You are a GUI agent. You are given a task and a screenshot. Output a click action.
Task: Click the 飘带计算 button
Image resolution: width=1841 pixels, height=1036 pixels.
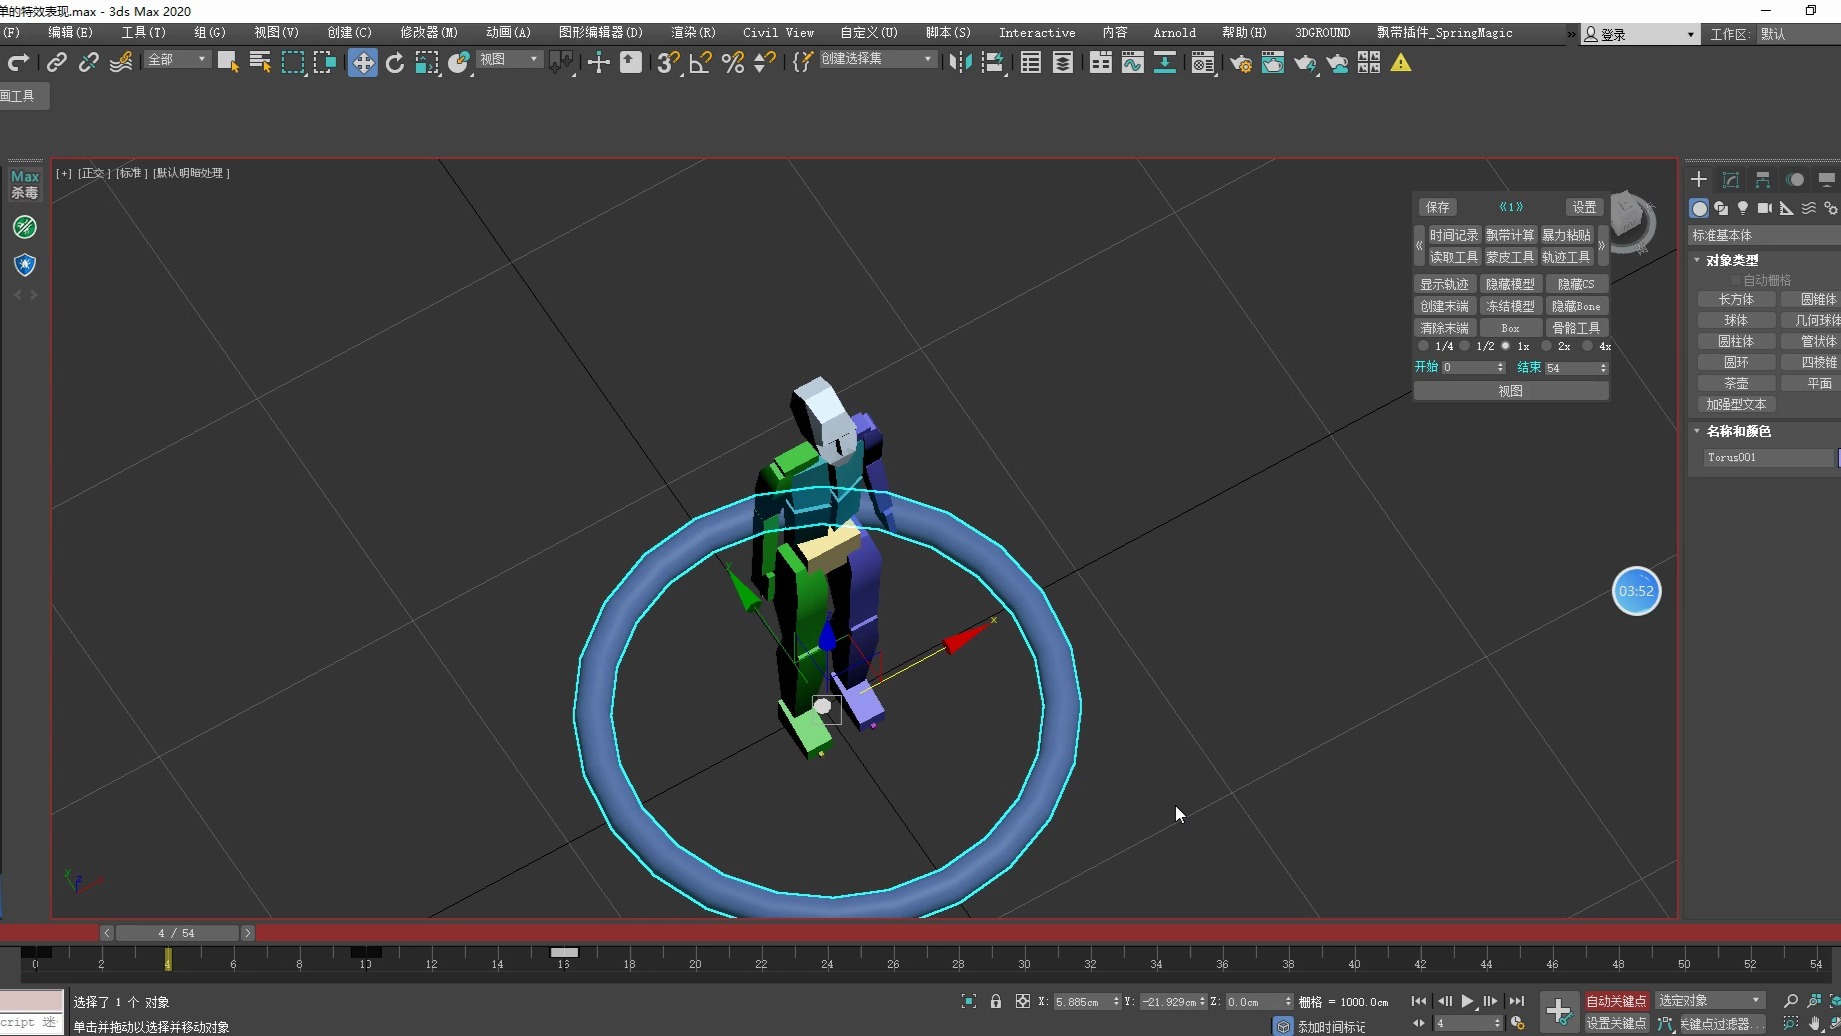coord(1509,235)
